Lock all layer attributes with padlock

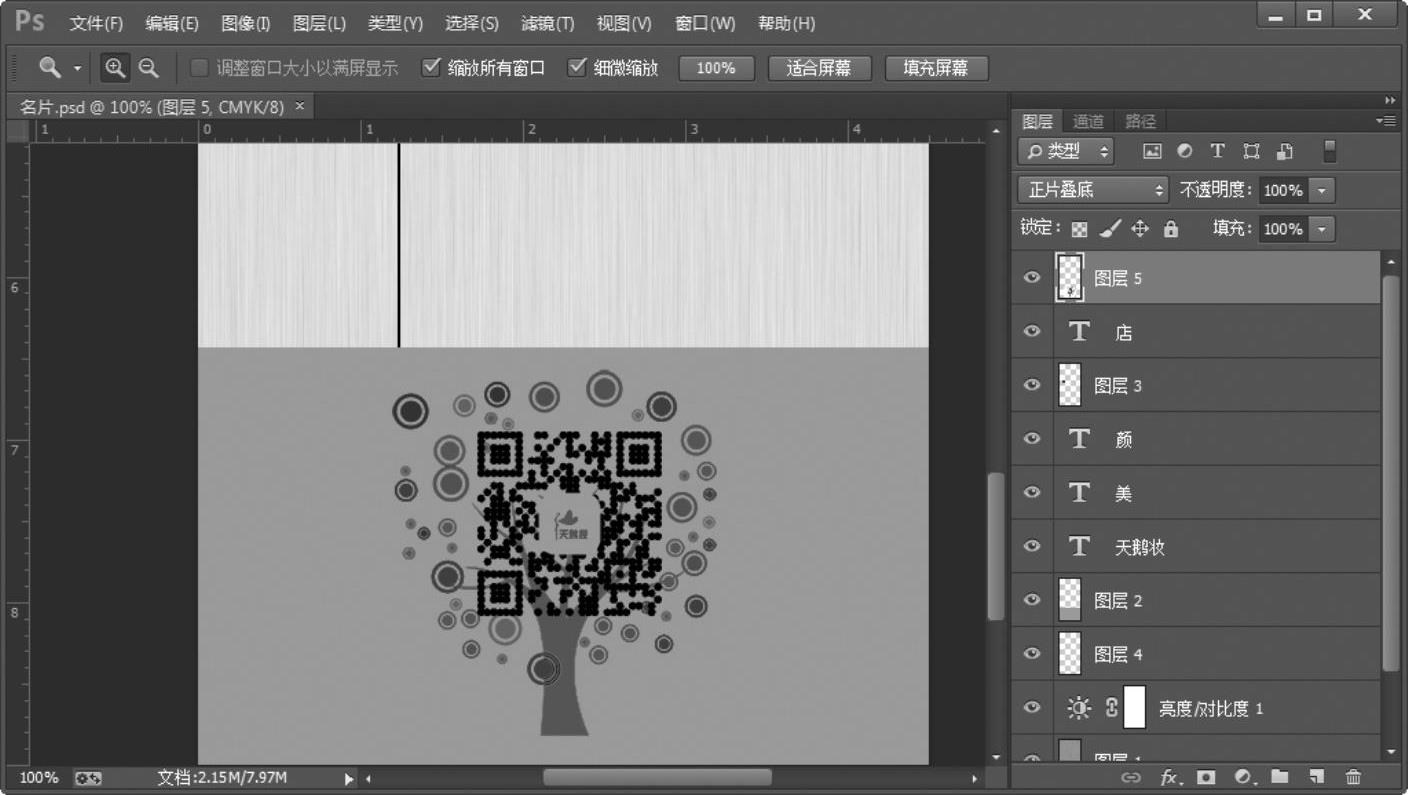tap(1171, 229)
